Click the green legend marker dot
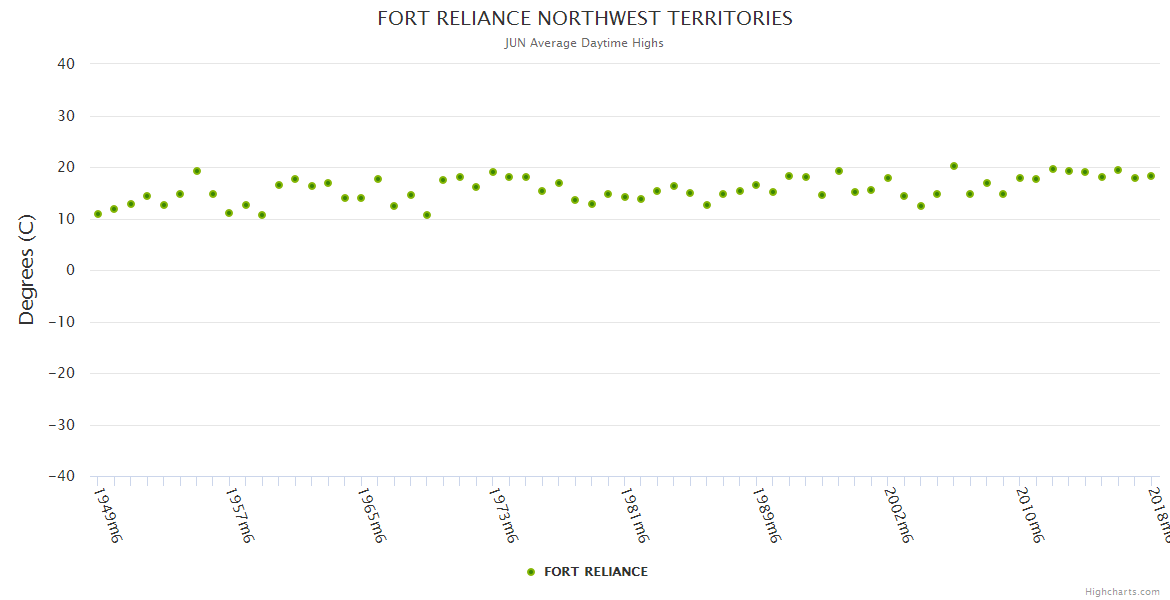This screenshot has height=600, width=1170. 531,572
